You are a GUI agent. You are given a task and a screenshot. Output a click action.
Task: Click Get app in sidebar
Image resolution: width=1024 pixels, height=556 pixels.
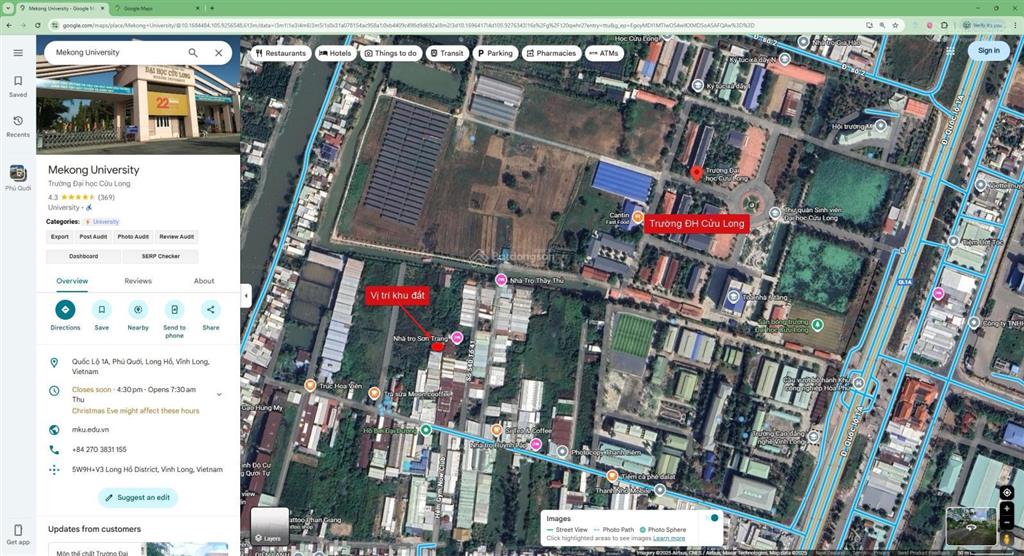tap(18, 534)
